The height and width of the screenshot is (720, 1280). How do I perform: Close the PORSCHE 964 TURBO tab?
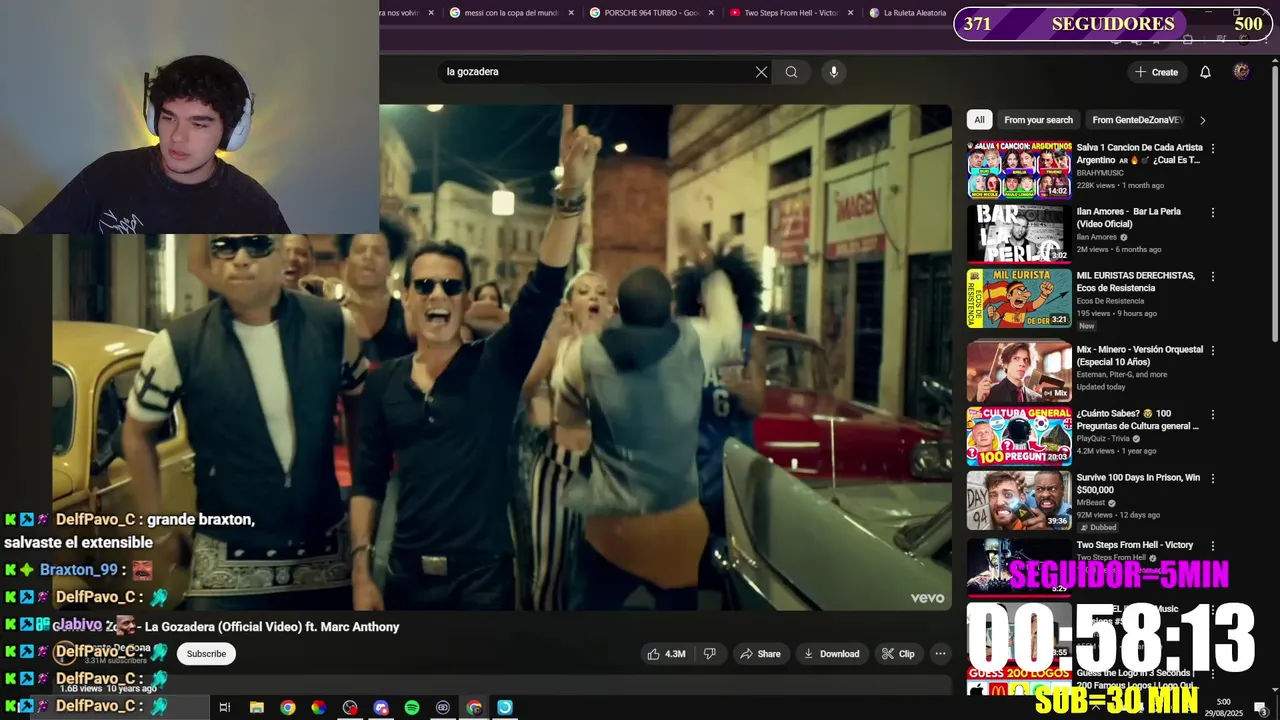711,13
